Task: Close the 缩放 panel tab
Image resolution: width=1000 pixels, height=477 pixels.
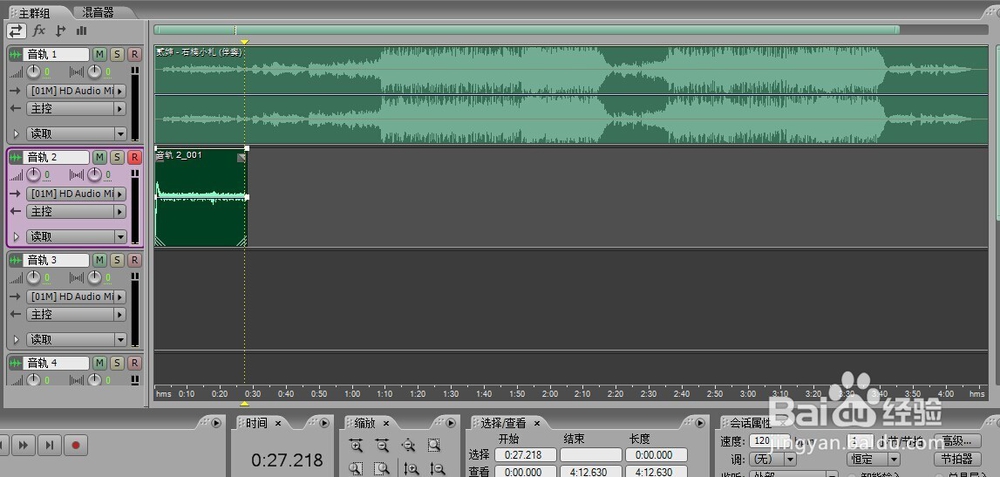Action: [x=386, y=423]
